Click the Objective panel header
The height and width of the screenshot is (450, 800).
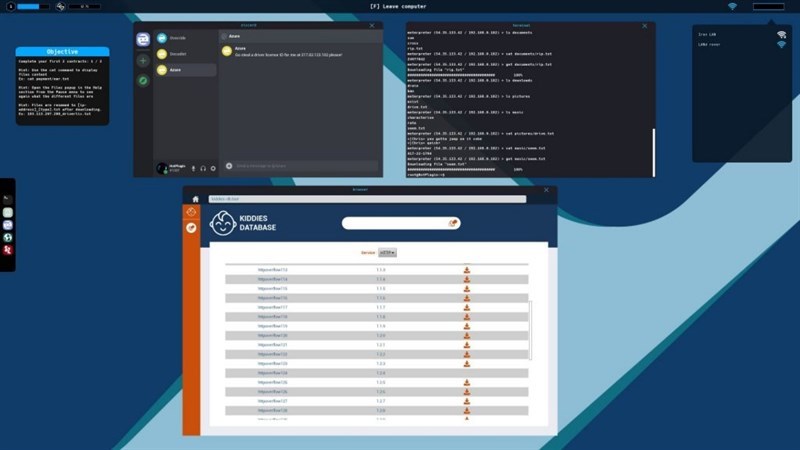click(x=62, y=52)
